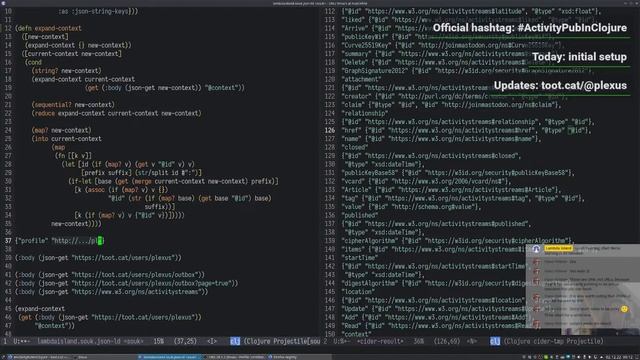Click the '(expand-context' call on line 45
The image size is (640, 360).
point(40,309)
